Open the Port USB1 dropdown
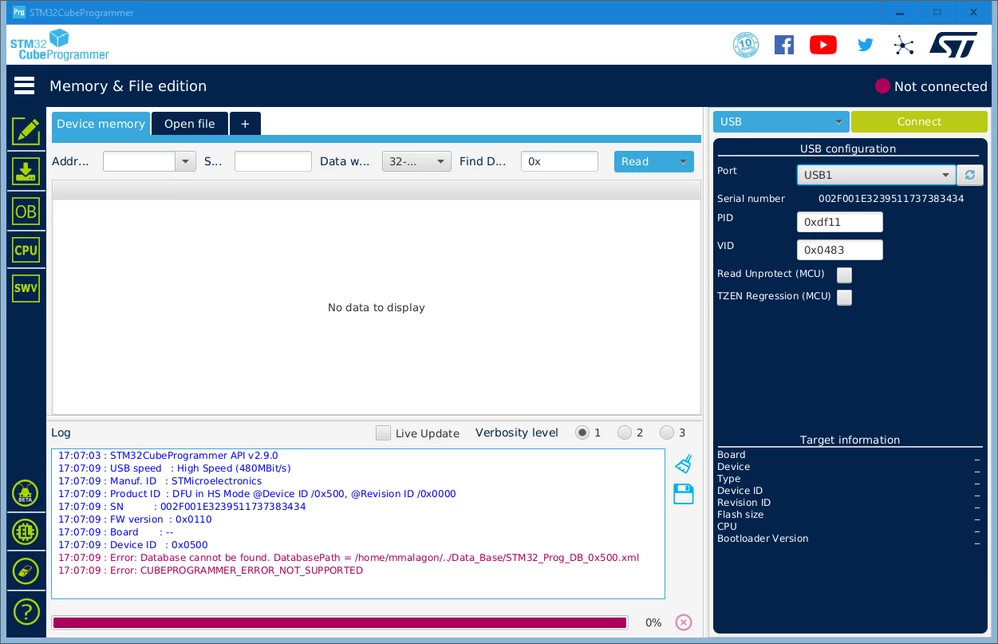 (x=876, y=174)
